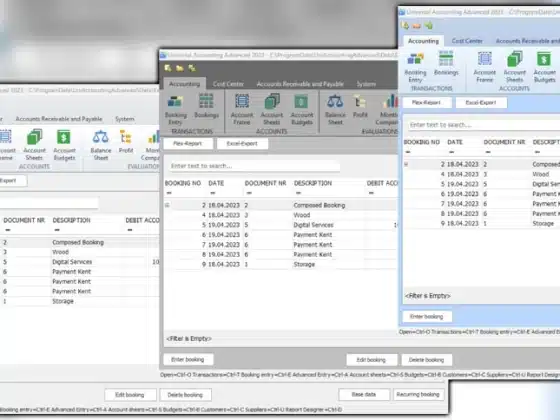The height and width of the screenshot is (420, 560).
Task: Click second quick-access icon in middle window
Action: (180, 68)
